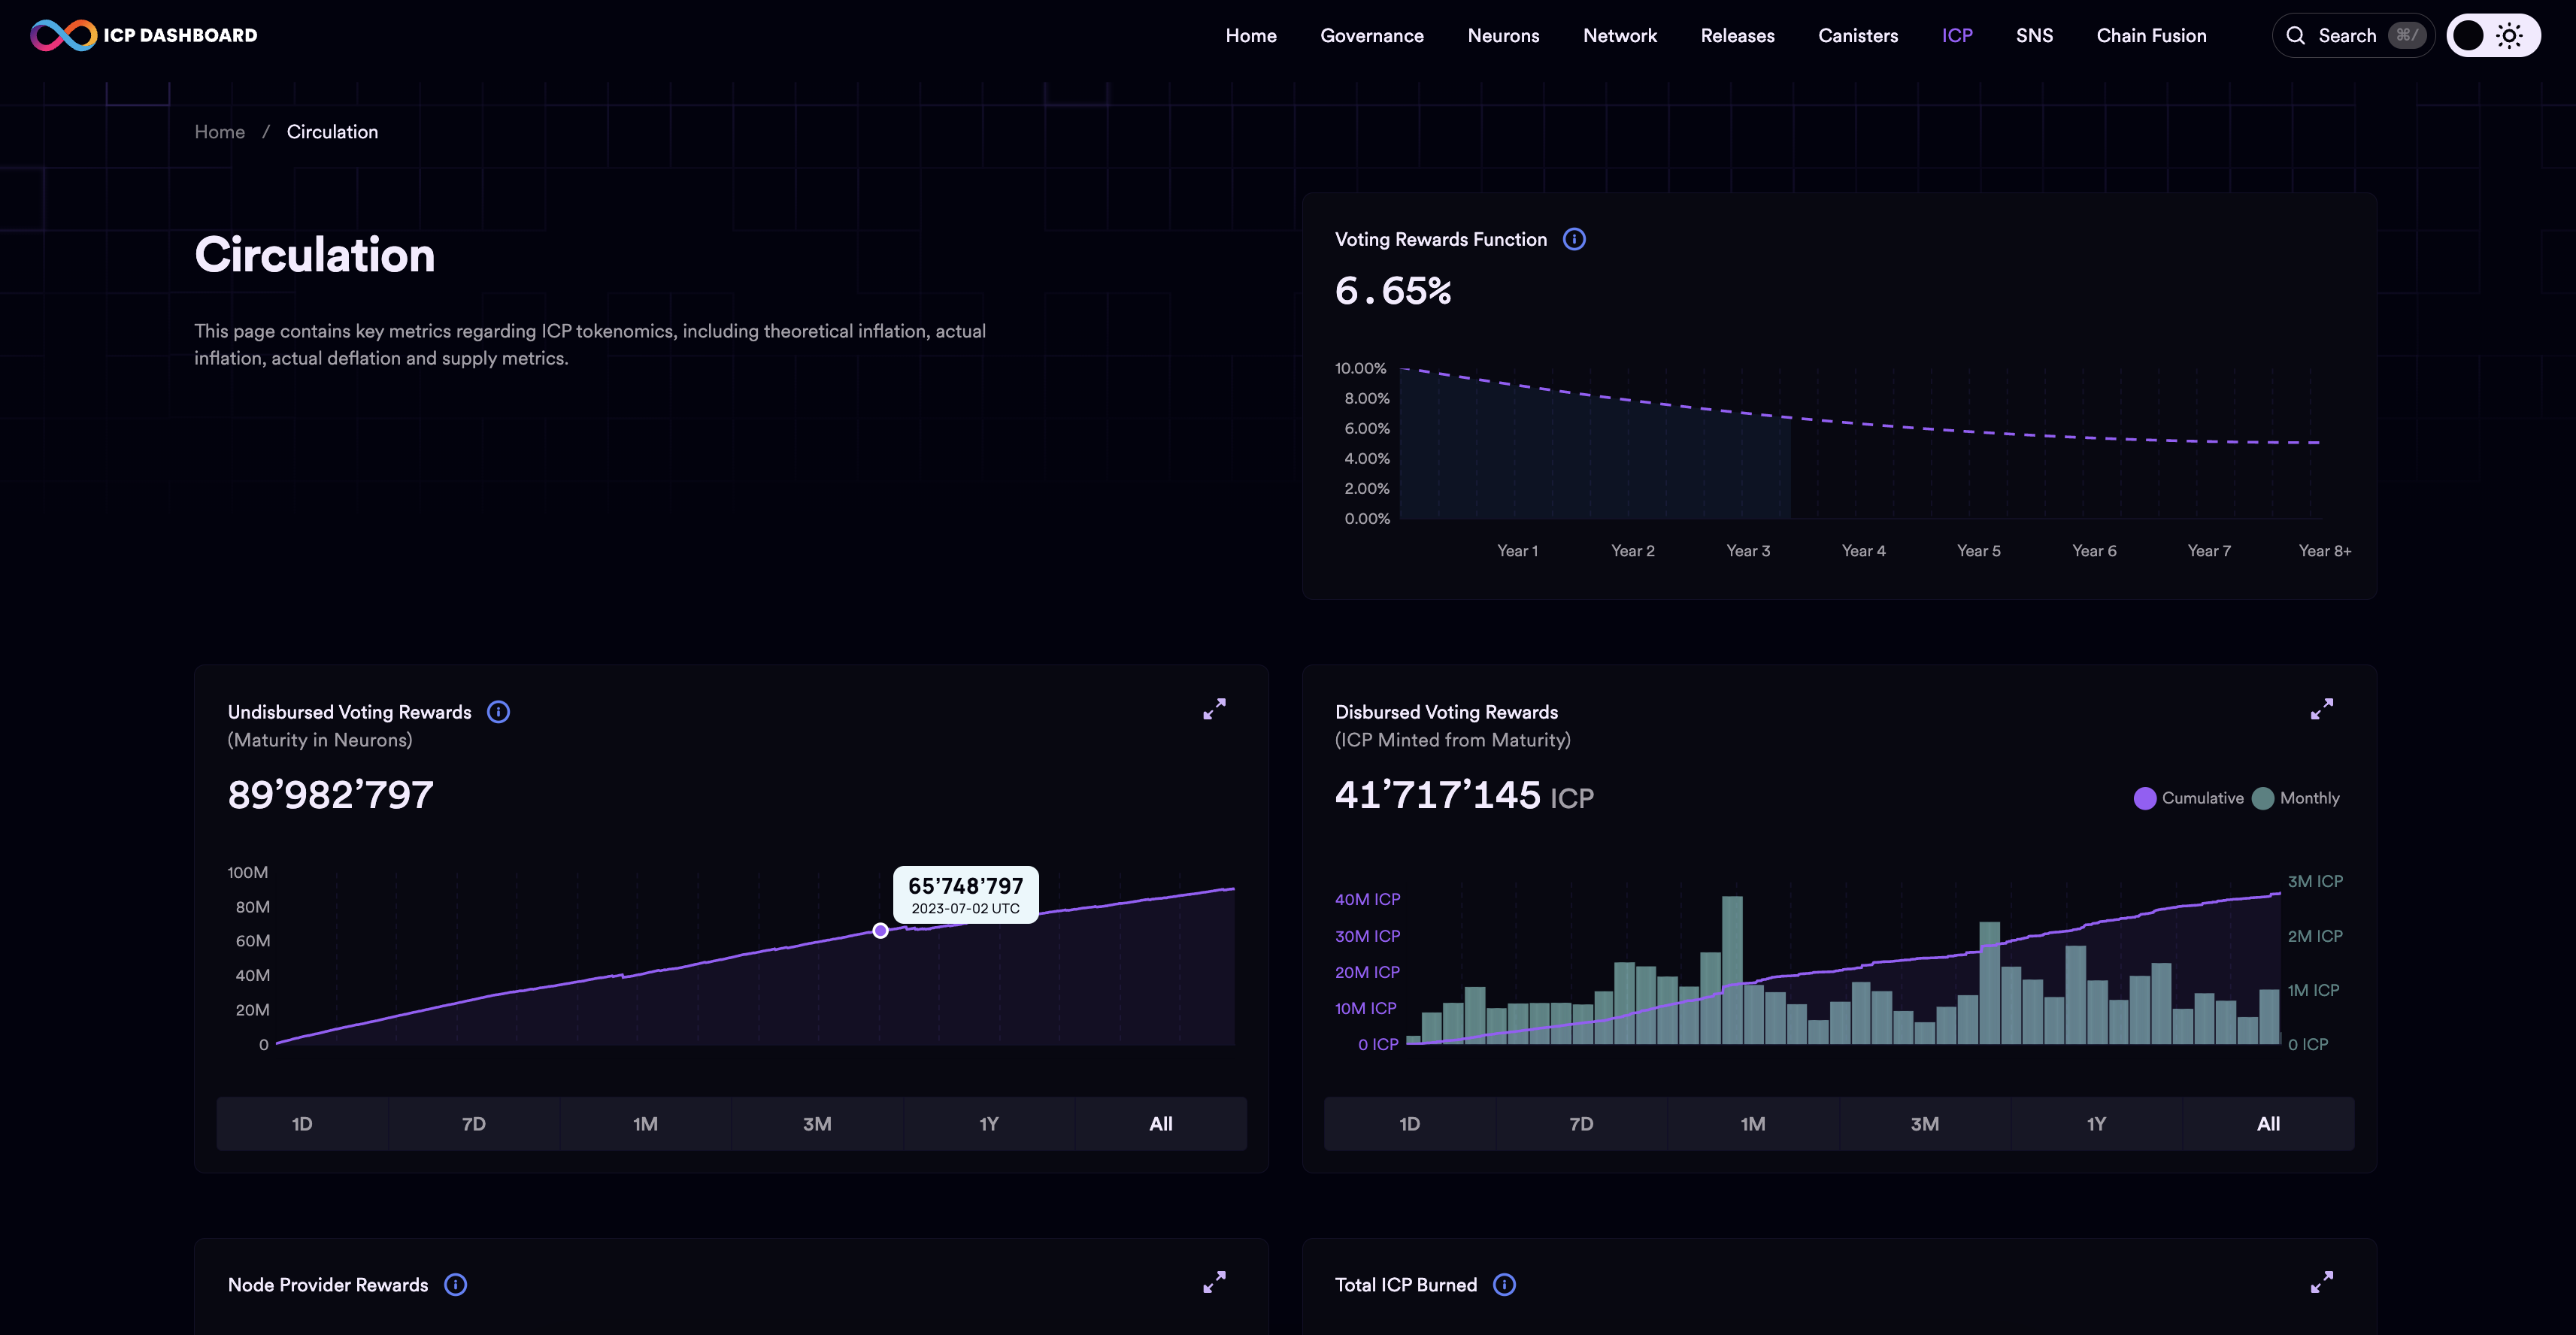Click the "(ICP Minted from Maturity)" subtitle
Screen dimensions: 2576x1335
point(1453,740)
